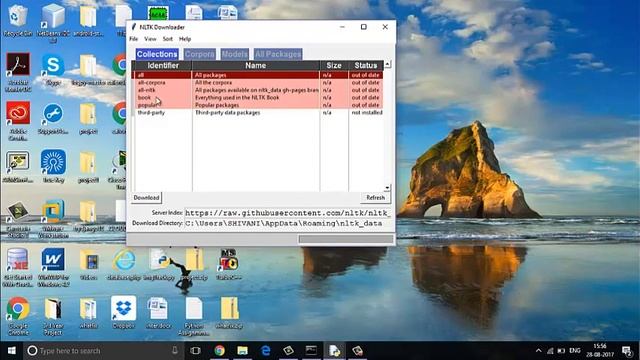Viewport: 640px width, 360px height.
Task: Open the Help menu
Action: pyautogui.click(x=185, y=39)
